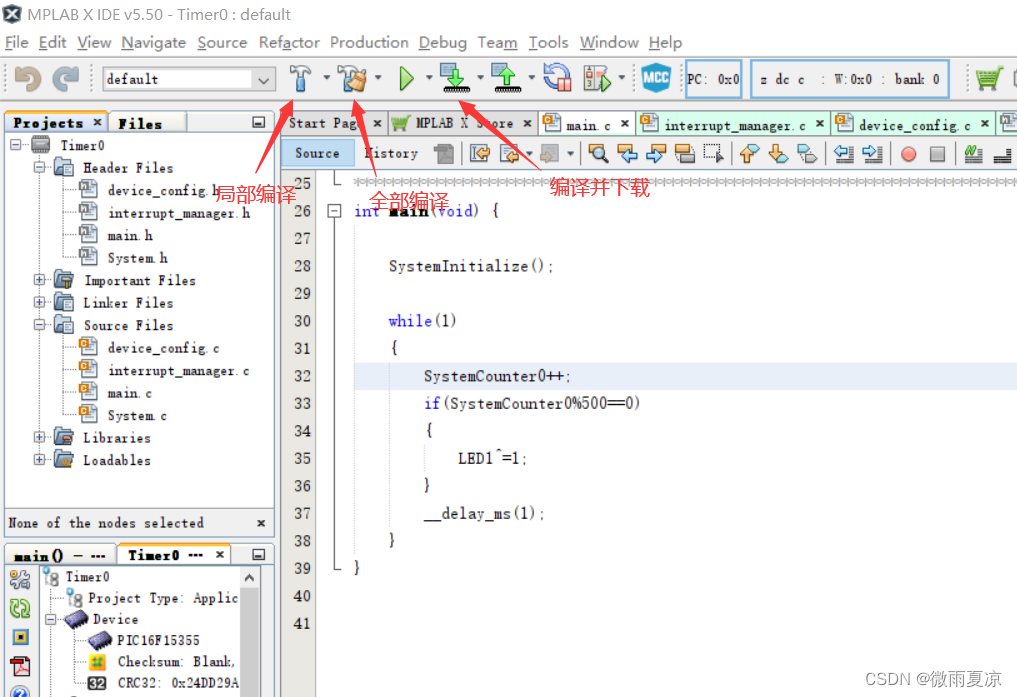This screenshot has width=1017, height=697.
Task: Click the Next Bookmark icon
Action: click(x=778, y=154)
